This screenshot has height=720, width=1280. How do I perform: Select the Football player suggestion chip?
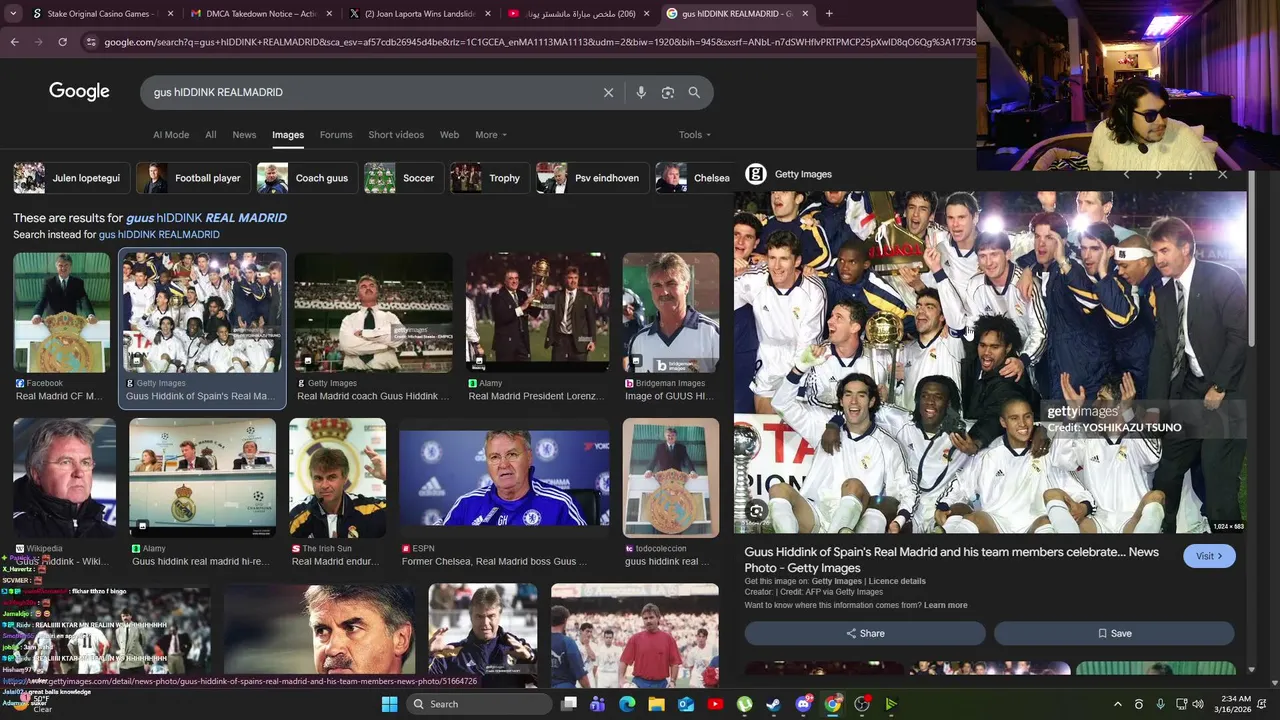coord(192,178)
